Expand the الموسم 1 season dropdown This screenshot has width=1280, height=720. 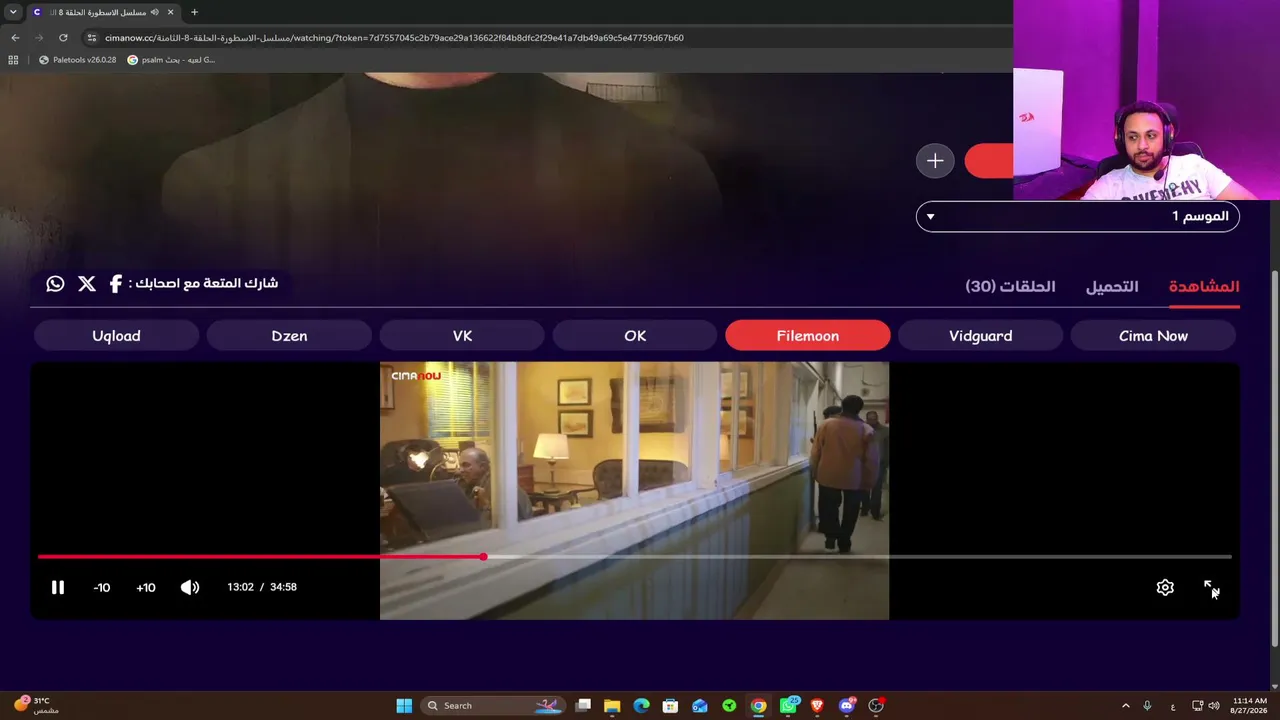(1078, 216)
